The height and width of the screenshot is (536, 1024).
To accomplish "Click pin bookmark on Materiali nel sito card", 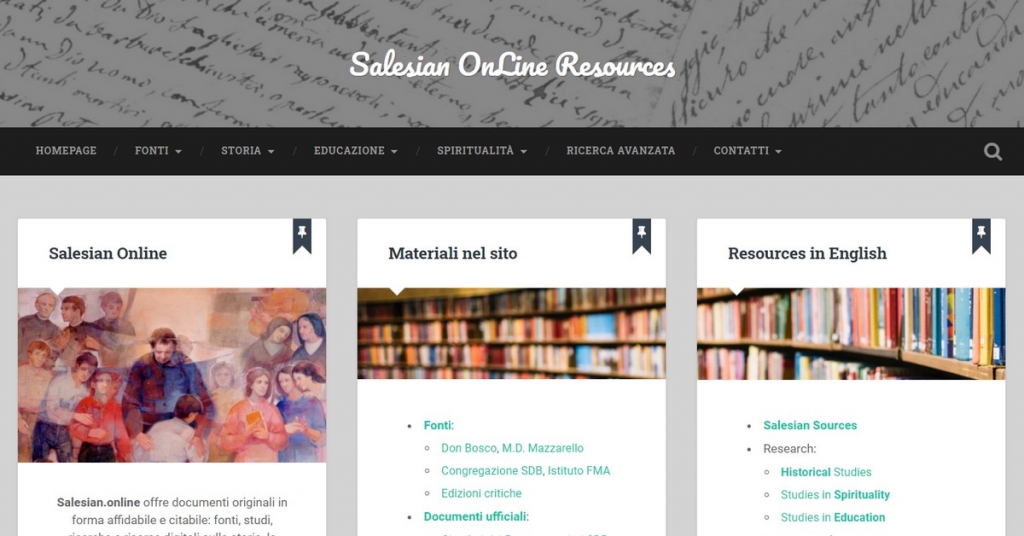I will point(641,236).
